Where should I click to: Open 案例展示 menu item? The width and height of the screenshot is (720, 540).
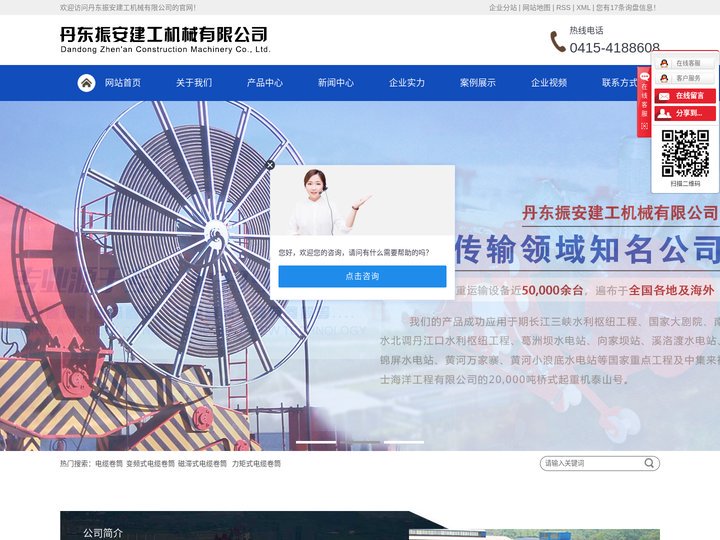tap(478, 83)
